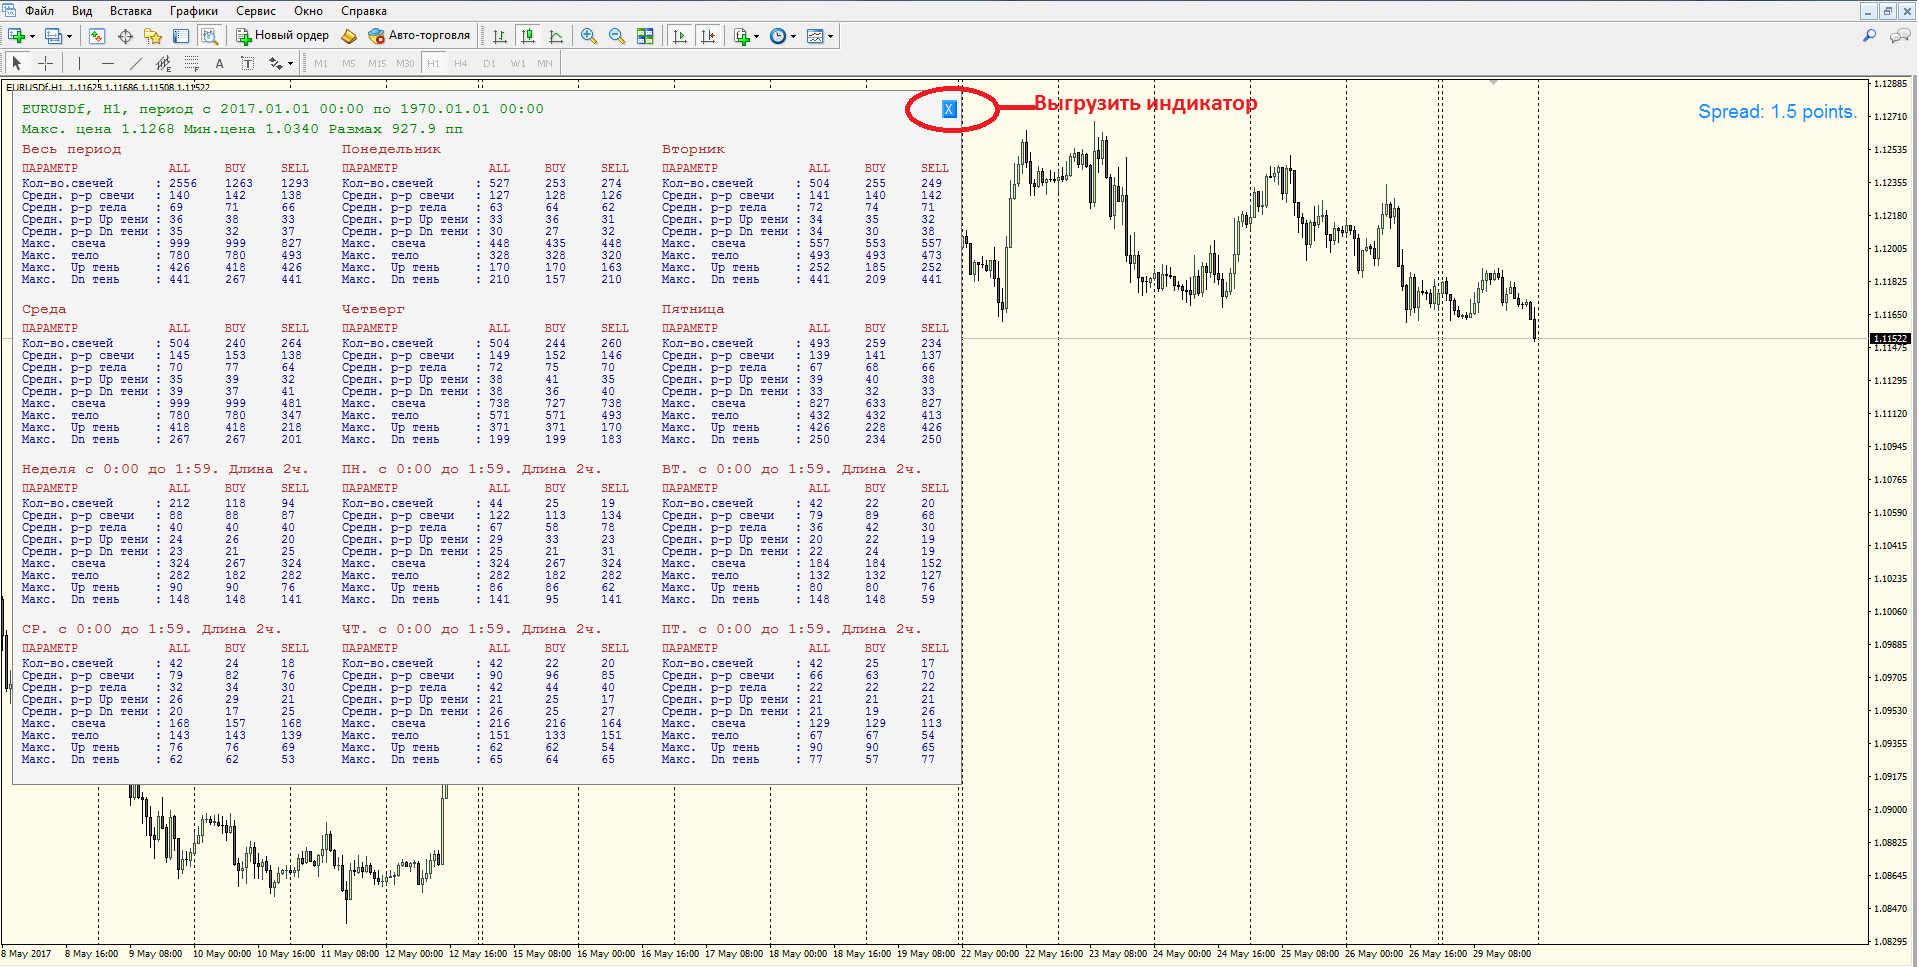Image resolution: width=1919 pixels, height=967 pixels.
Task: Expand the Indicators dropdown arrow
Action: [756, 37]
